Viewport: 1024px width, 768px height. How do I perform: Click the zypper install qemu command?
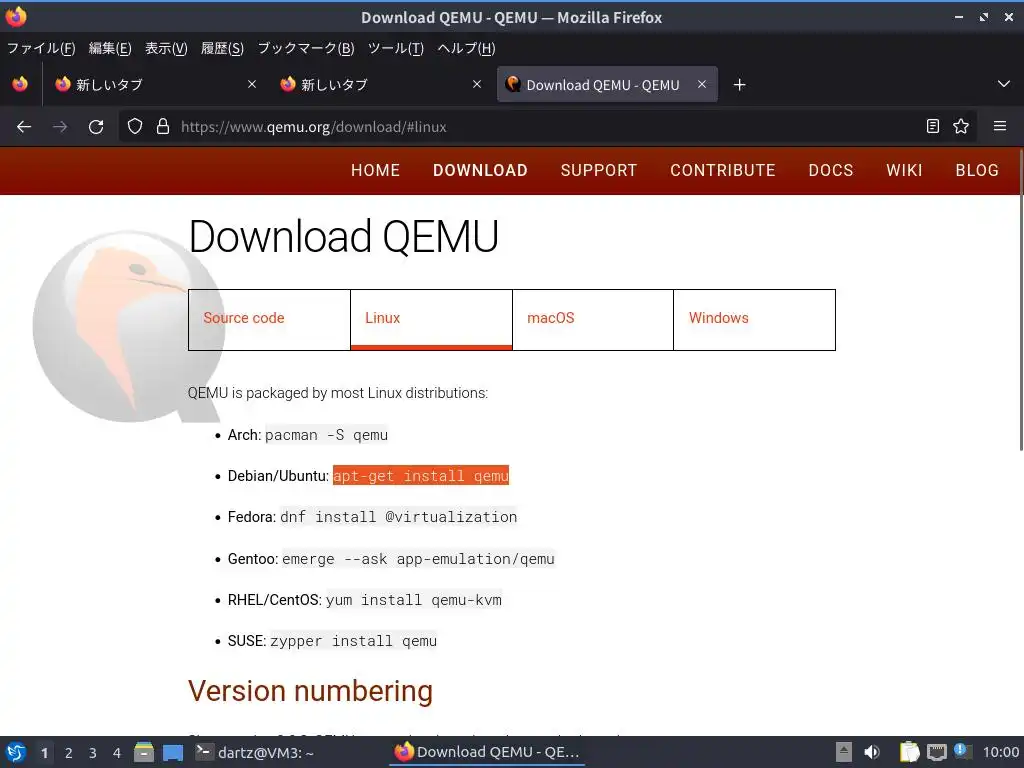pyautogui.click(x=353, y=641)
